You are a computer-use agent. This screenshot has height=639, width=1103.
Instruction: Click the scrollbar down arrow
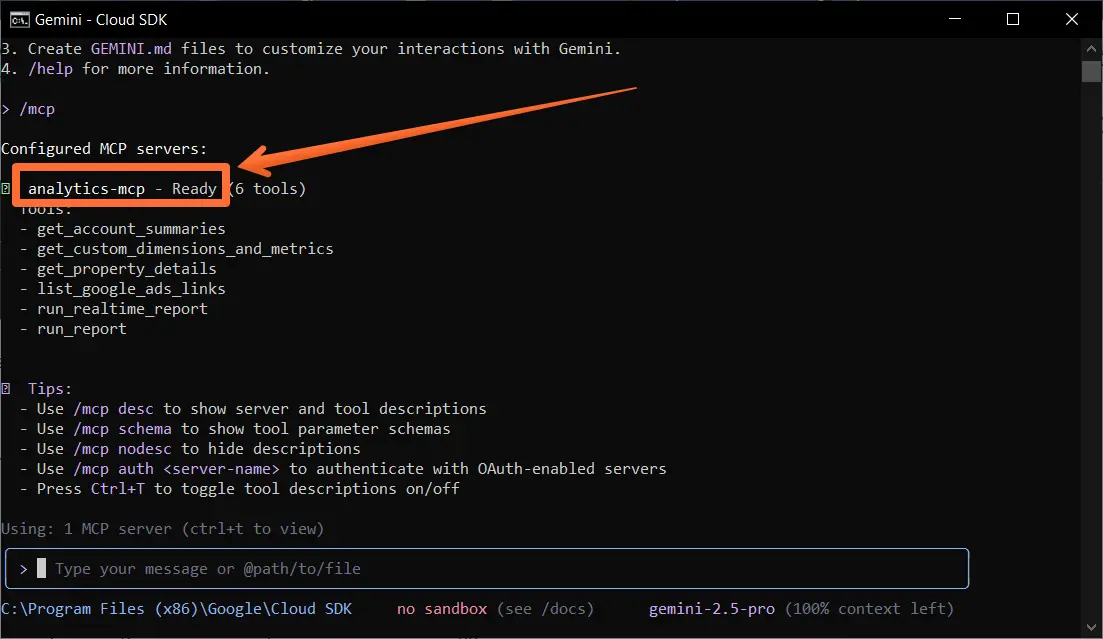(x=1091, y=629)
